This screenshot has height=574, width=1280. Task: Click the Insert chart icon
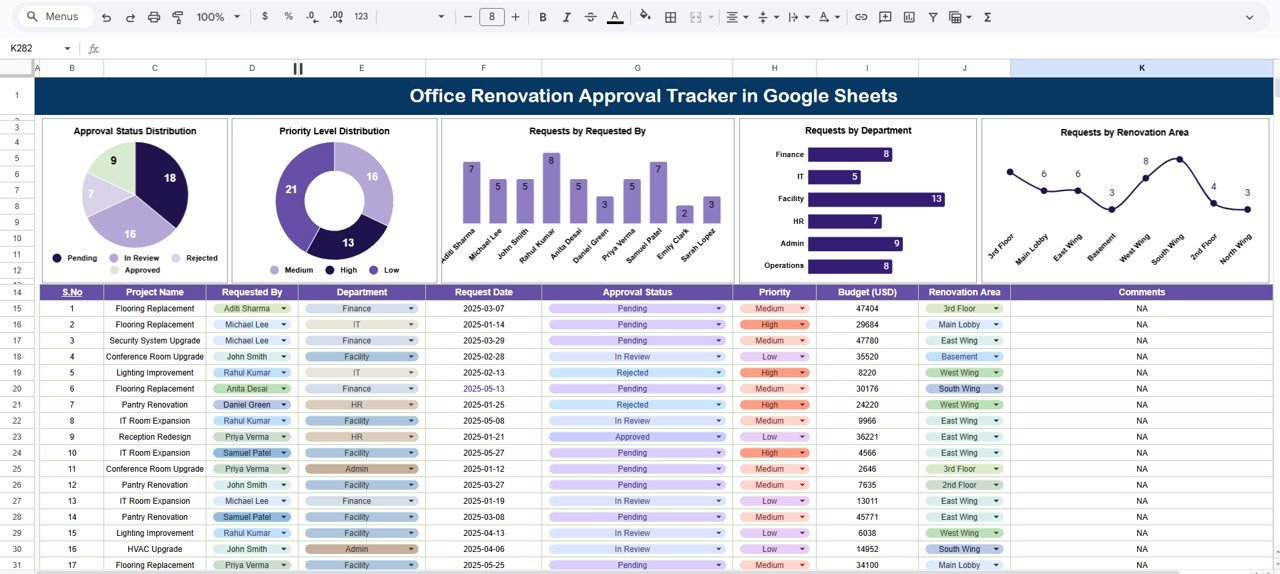[909, 17]
